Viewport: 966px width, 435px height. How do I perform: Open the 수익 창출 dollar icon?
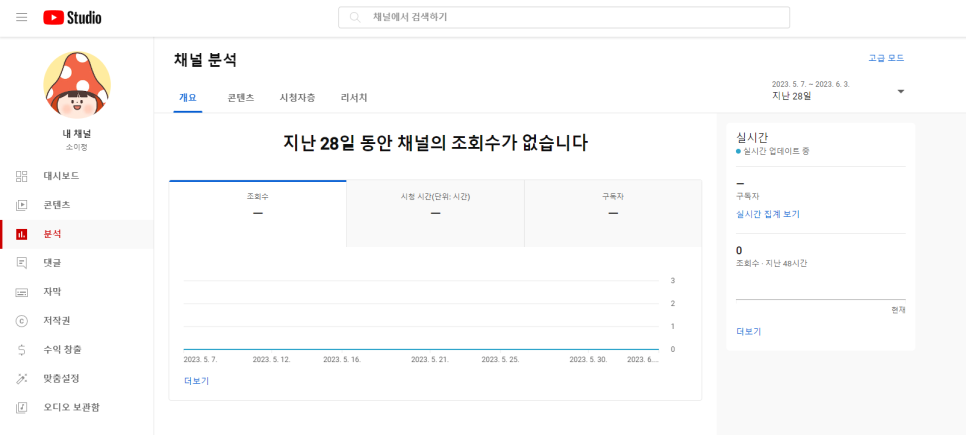[x=21, y=350]
